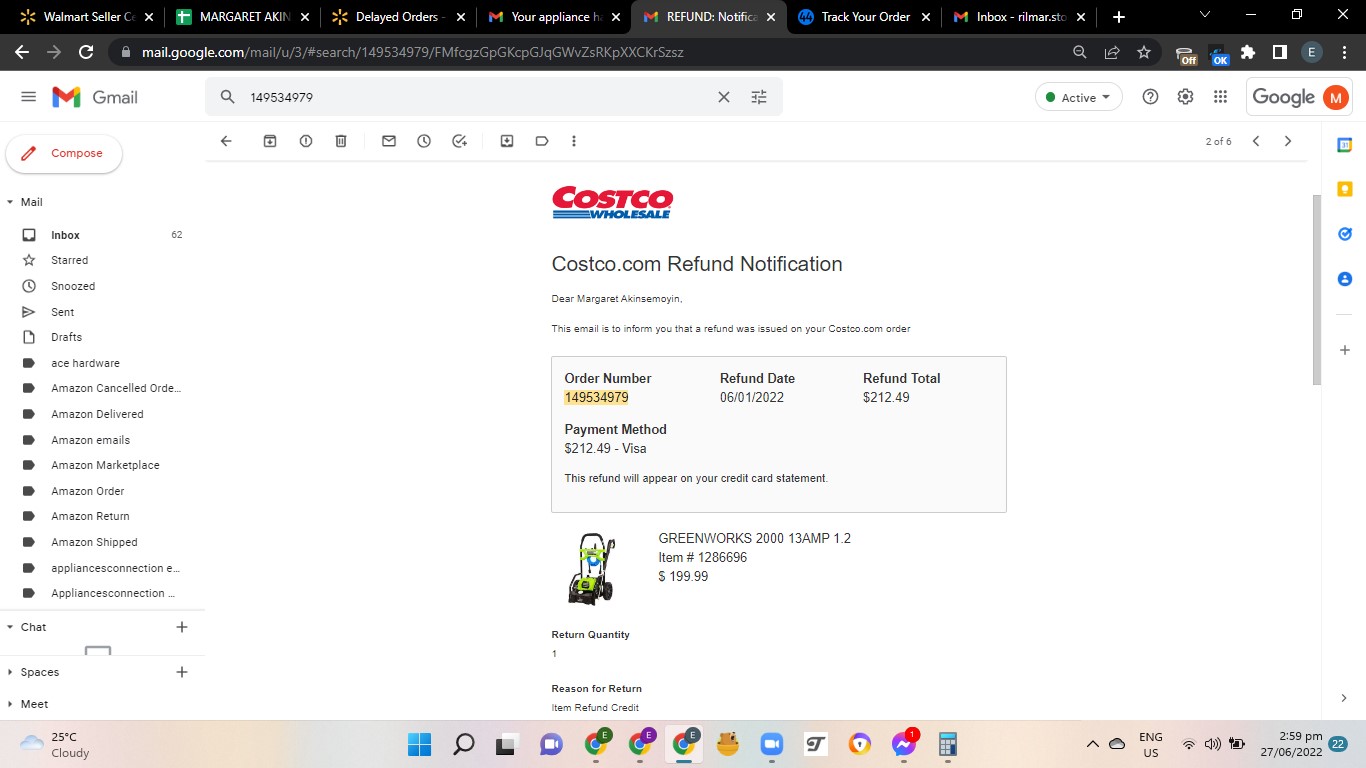Screen dimensions: 1366x768
Task: Create a new space plus button
Action: (x=182, y=672)
